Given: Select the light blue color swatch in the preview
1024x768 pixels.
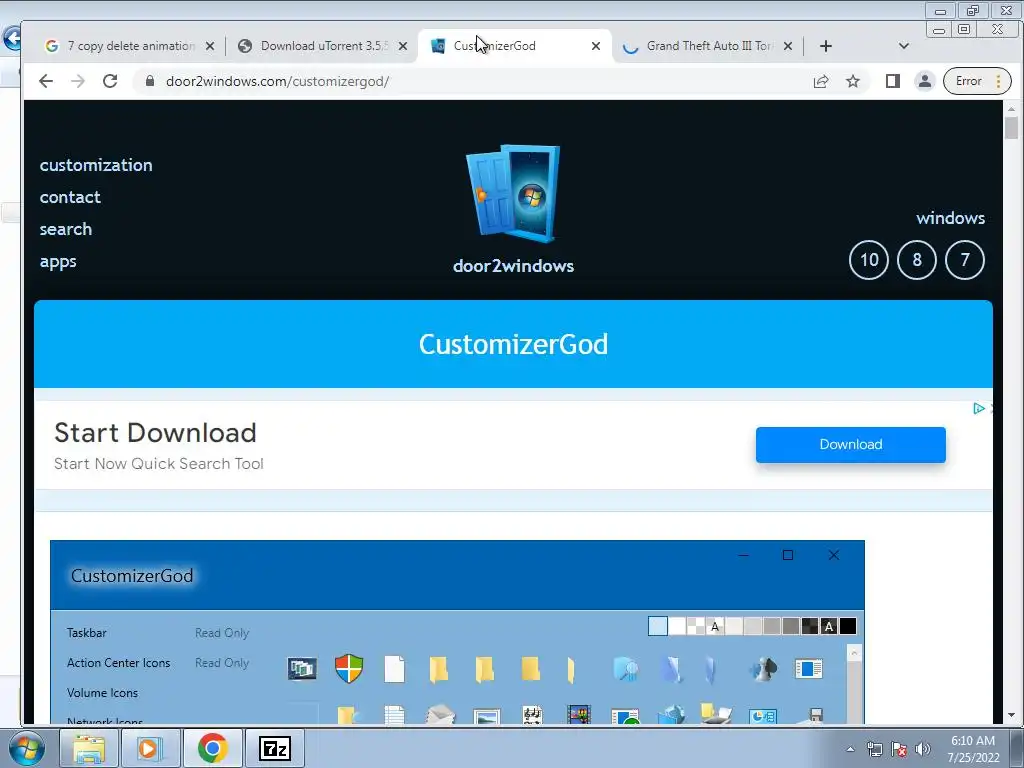Looking at the screenshot, I should pyautogui.click(x=658, y=626).
